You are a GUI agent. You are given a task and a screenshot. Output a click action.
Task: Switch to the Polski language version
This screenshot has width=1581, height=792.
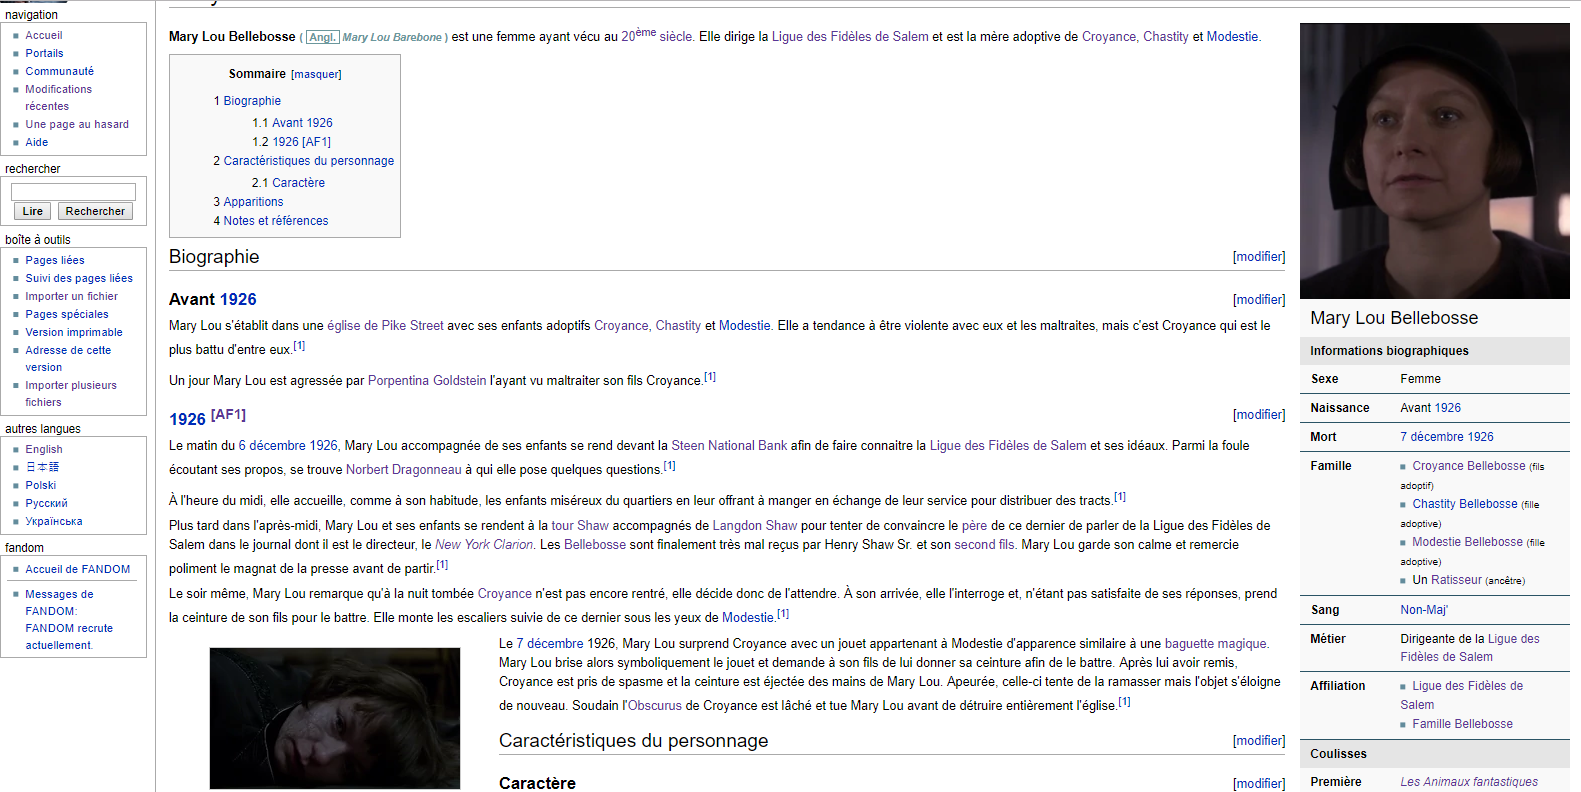[41, 485]
